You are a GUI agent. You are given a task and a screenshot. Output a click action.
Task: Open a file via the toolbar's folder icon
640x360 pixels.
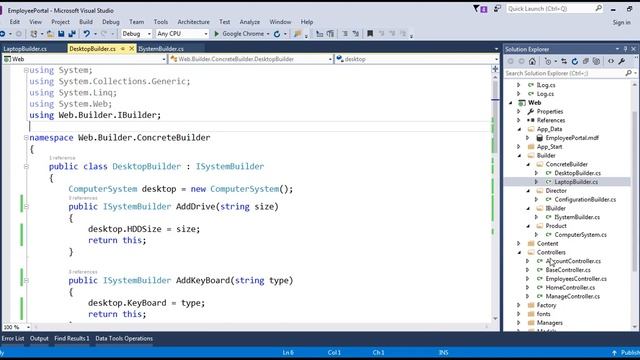[x=50, y=34]
